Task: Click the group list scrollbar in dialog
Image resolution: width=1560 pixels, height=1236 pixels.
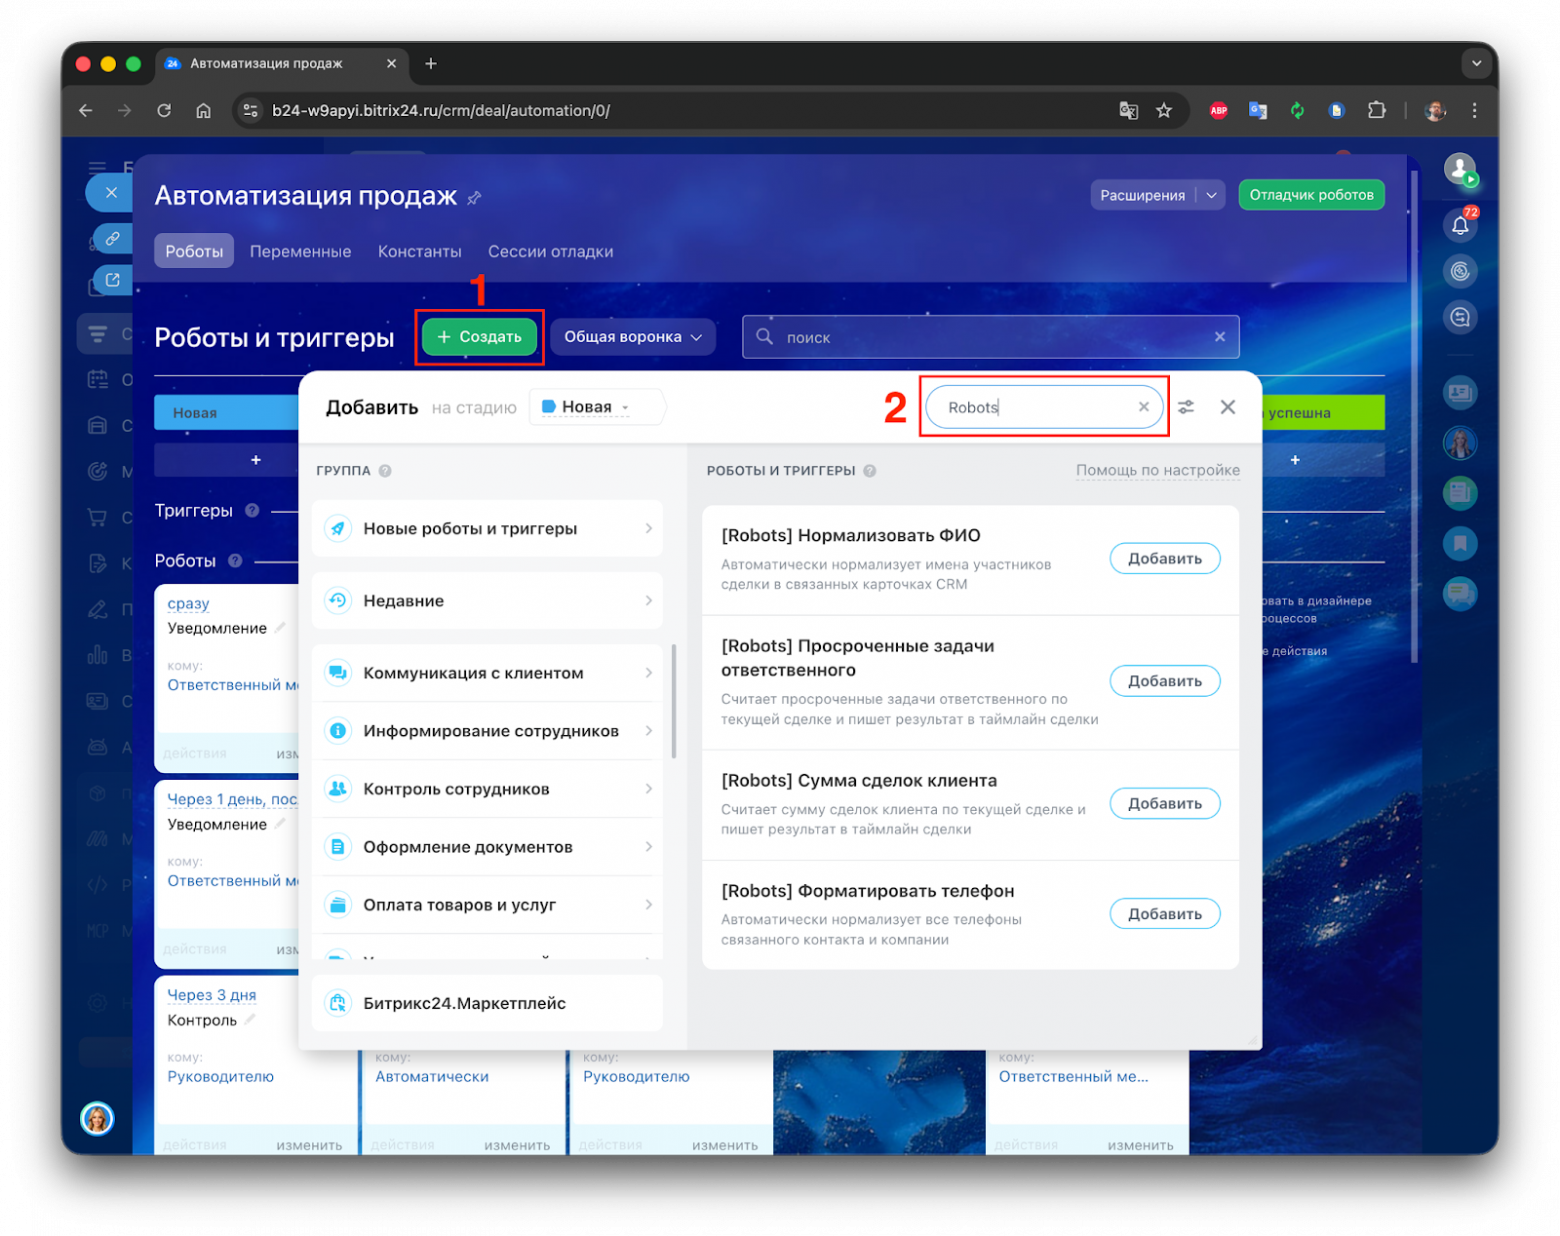Action: [x=674, y=701]
